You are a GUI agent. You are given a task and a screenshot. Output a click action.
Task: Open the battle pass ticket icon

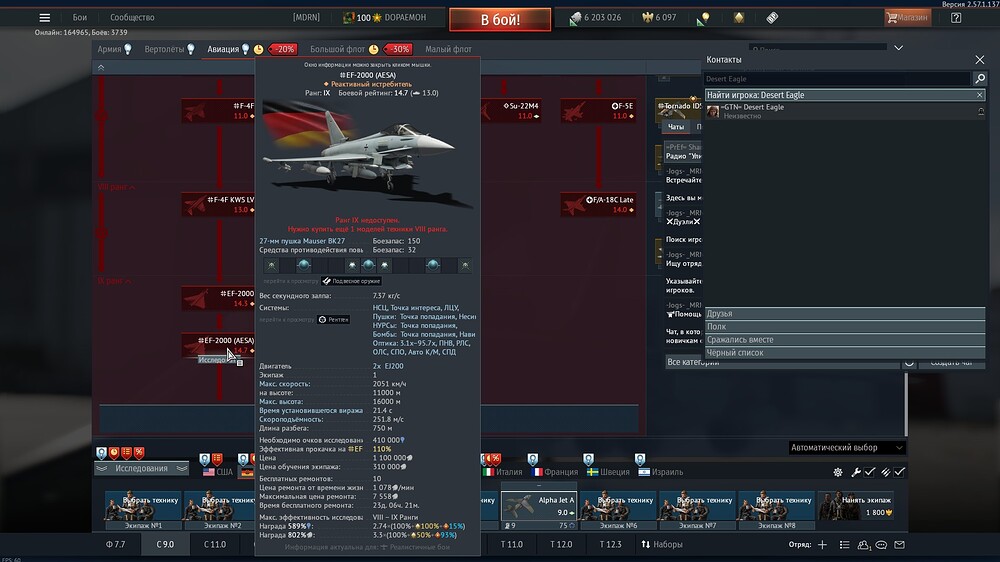pyautogui.click(x=772, y=18)
